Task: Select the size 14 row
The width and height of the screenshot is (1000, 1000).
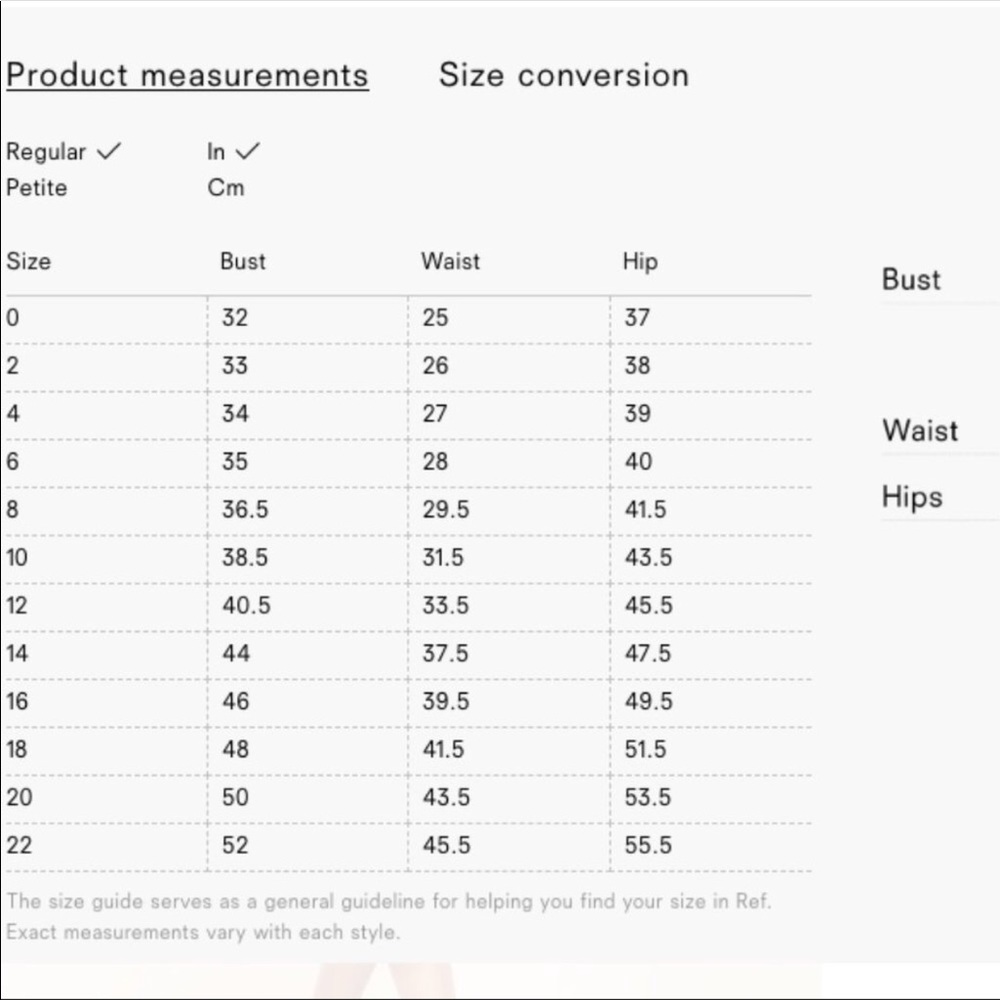Action: click(408, 654)
